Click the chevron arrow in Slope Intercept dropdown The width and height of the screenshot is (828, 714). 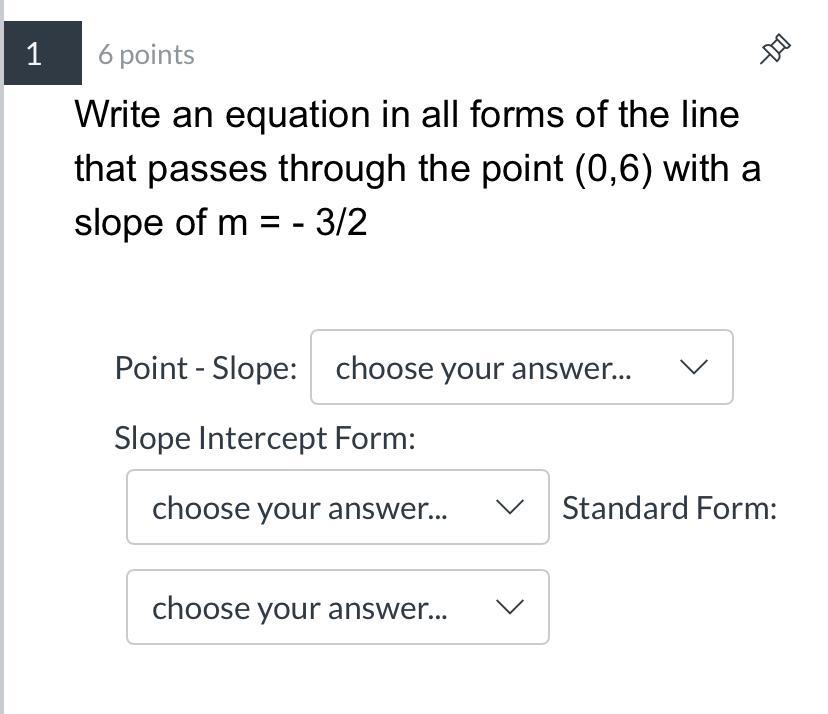[x=510, y=508]
